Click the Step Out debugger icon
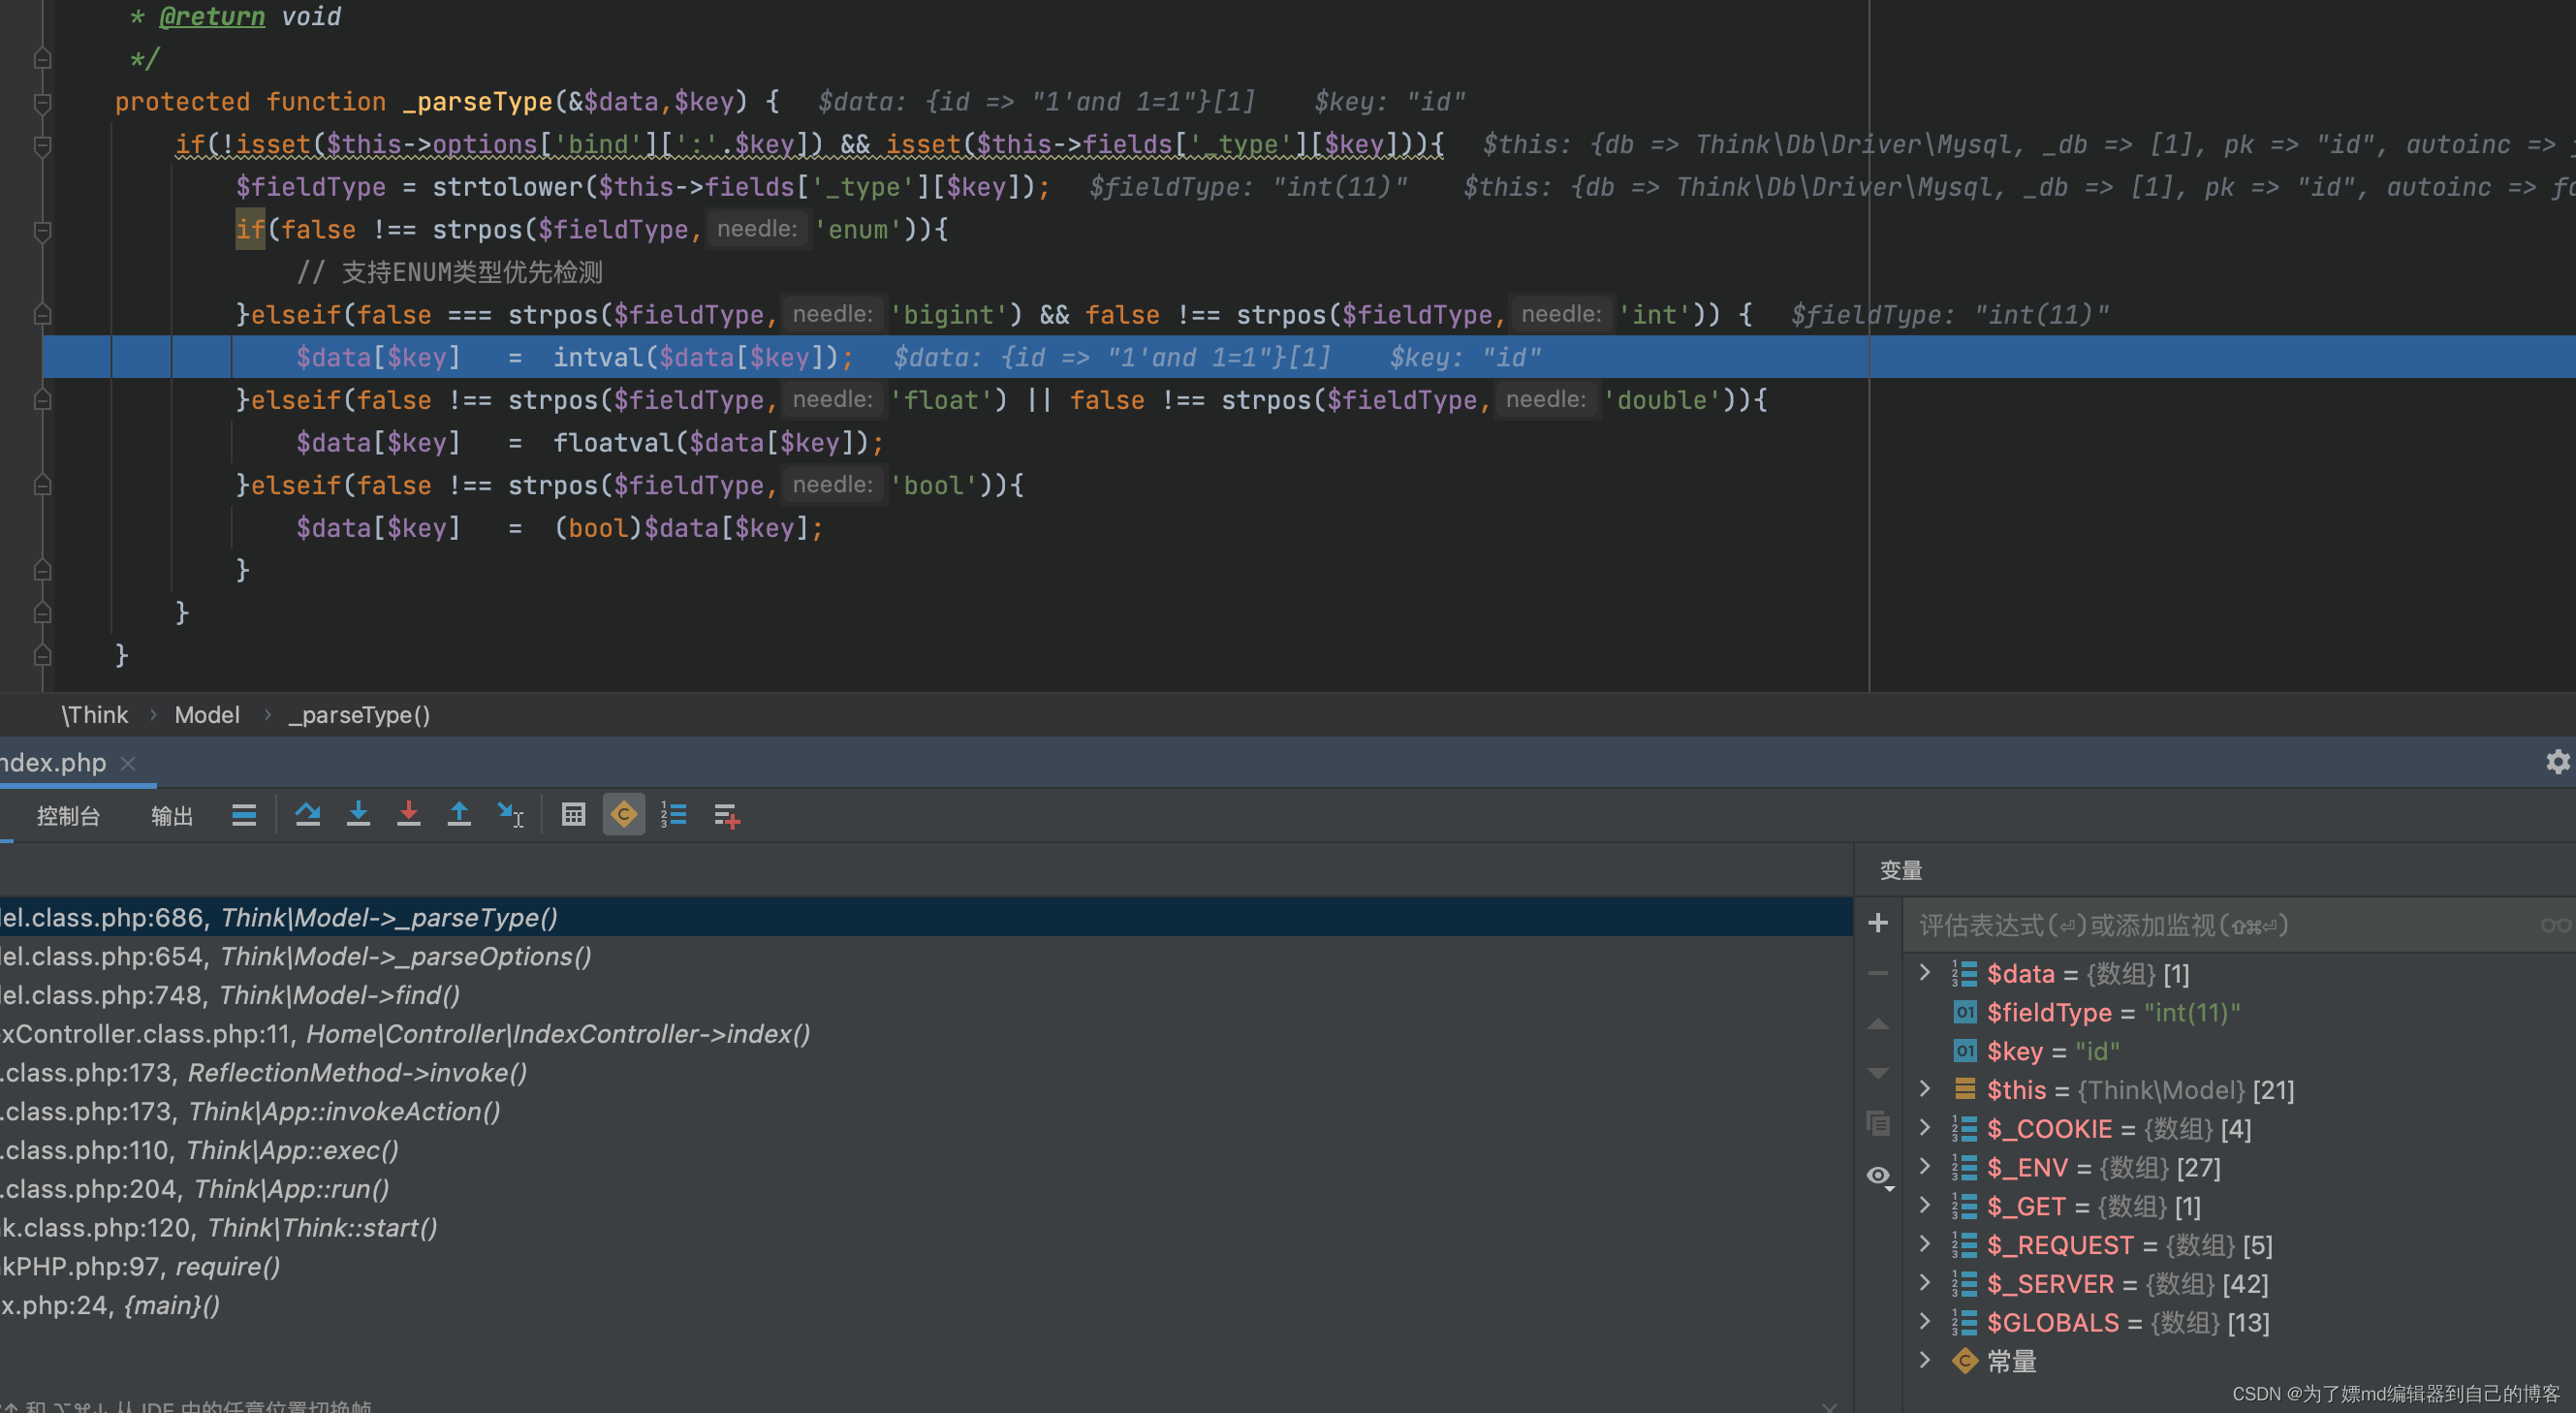The height and width of the screenshot is (1413, 2576). tap(459, 815)
